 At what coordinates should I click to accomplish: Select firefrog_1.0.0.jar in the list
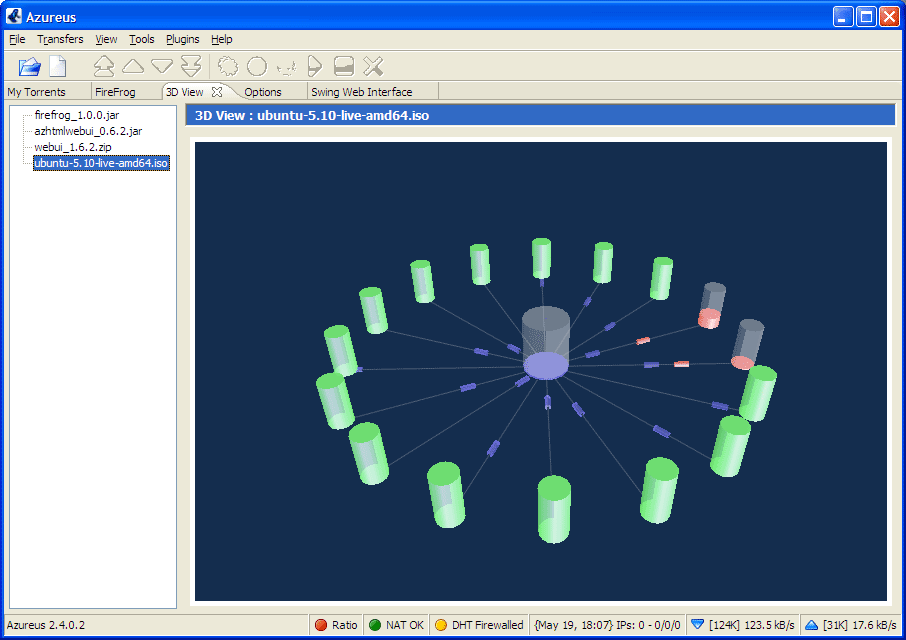(x=77, y=115)
